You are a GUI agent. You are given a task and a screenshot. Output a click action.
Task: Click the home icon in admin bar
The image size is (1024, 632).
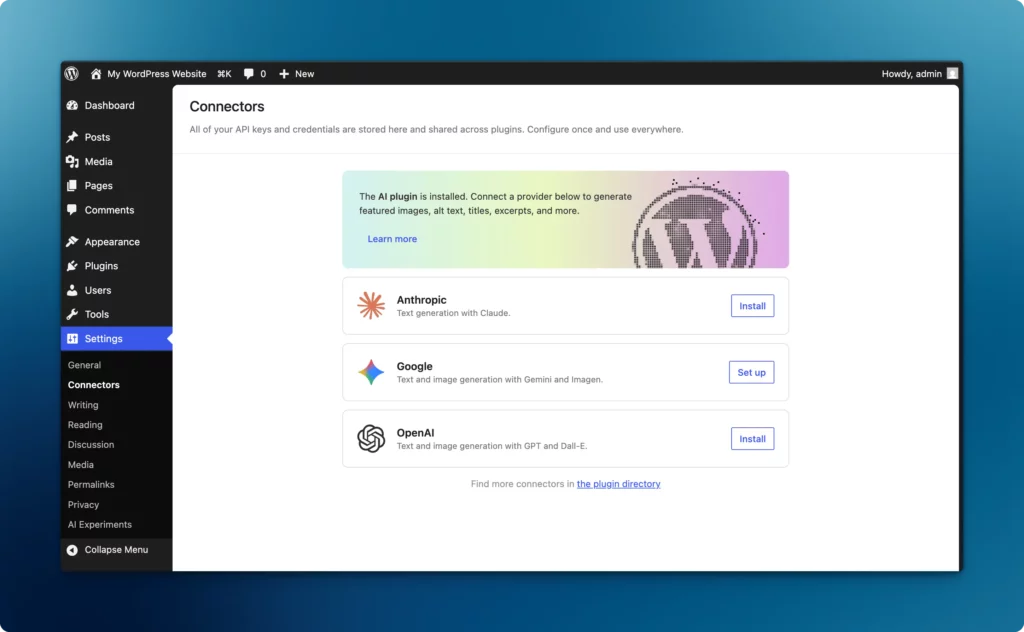point(96,74)
